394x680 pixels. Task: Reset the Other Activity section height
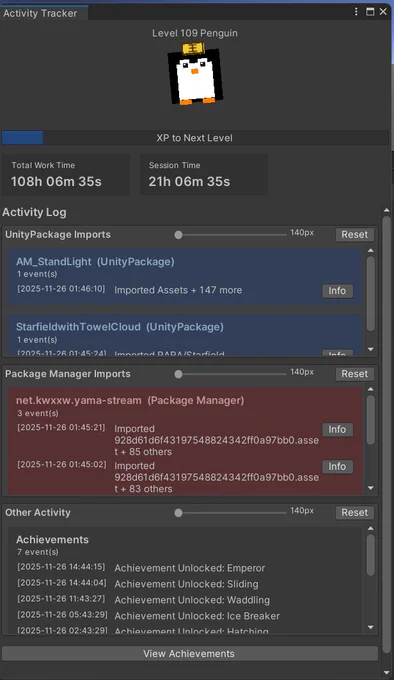pos(355,513)
